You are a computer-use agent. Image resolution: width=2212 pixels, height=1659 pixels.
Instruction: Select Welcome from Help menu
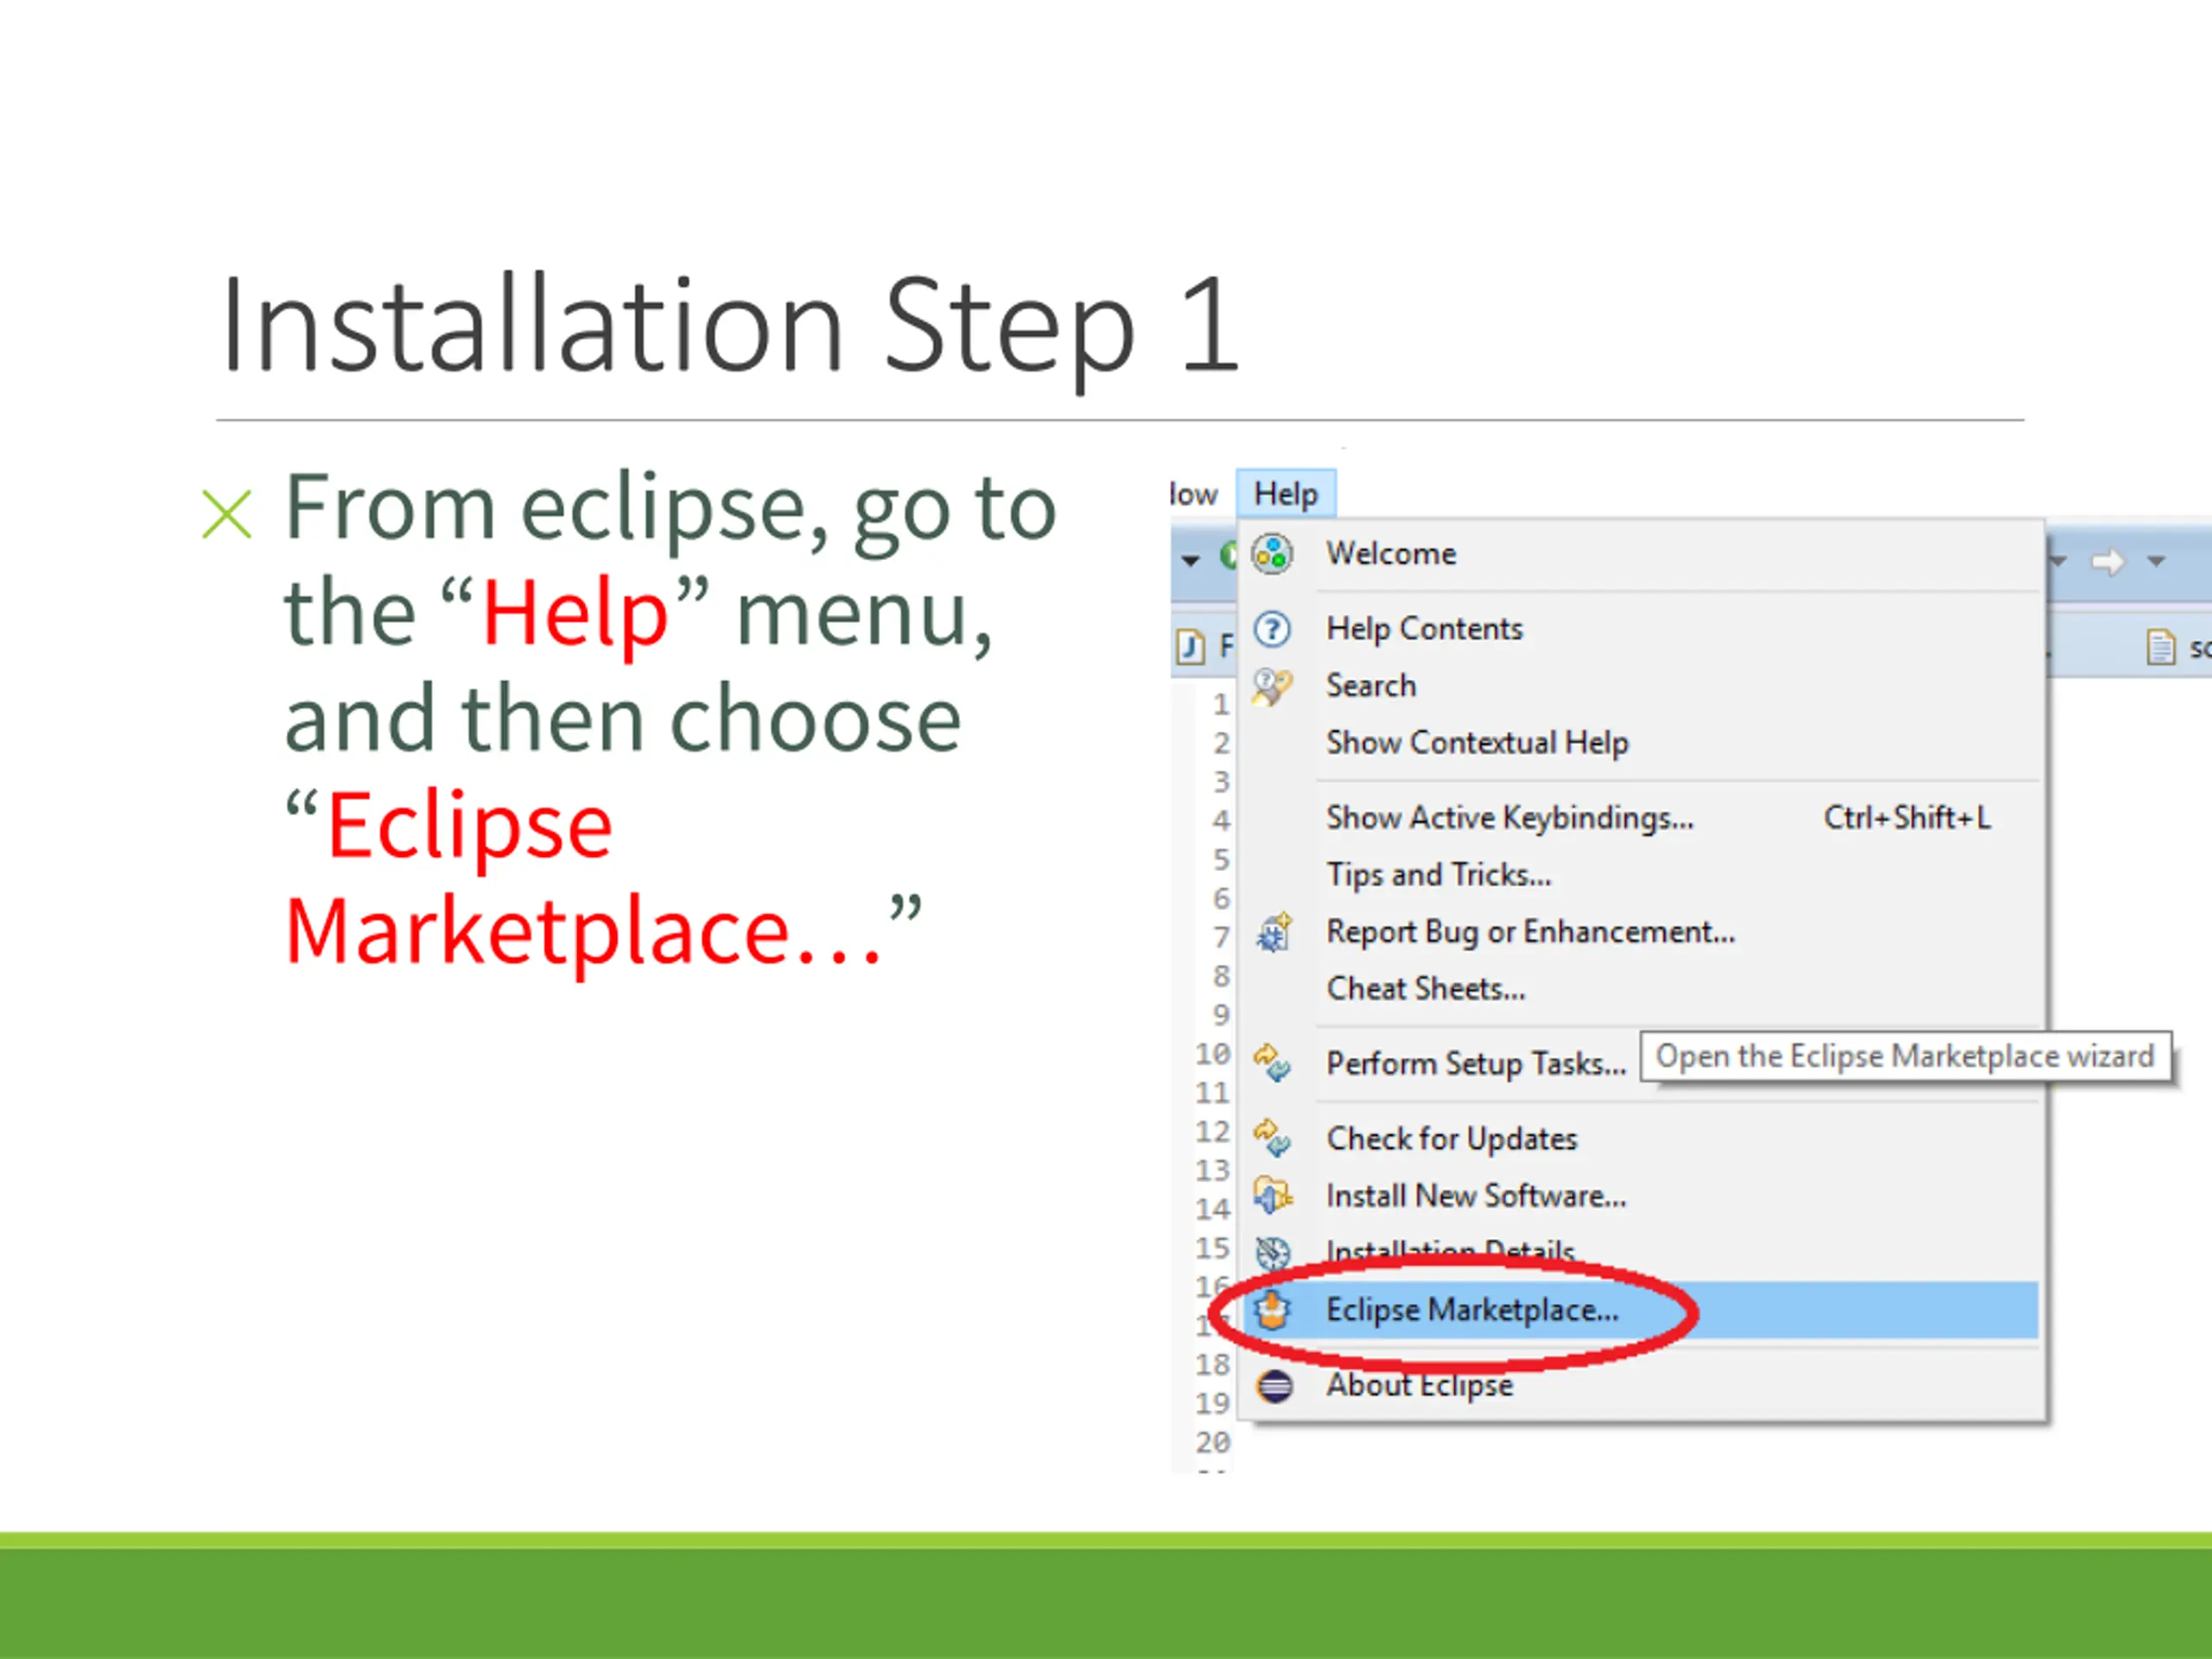[x=1640, y=554]
